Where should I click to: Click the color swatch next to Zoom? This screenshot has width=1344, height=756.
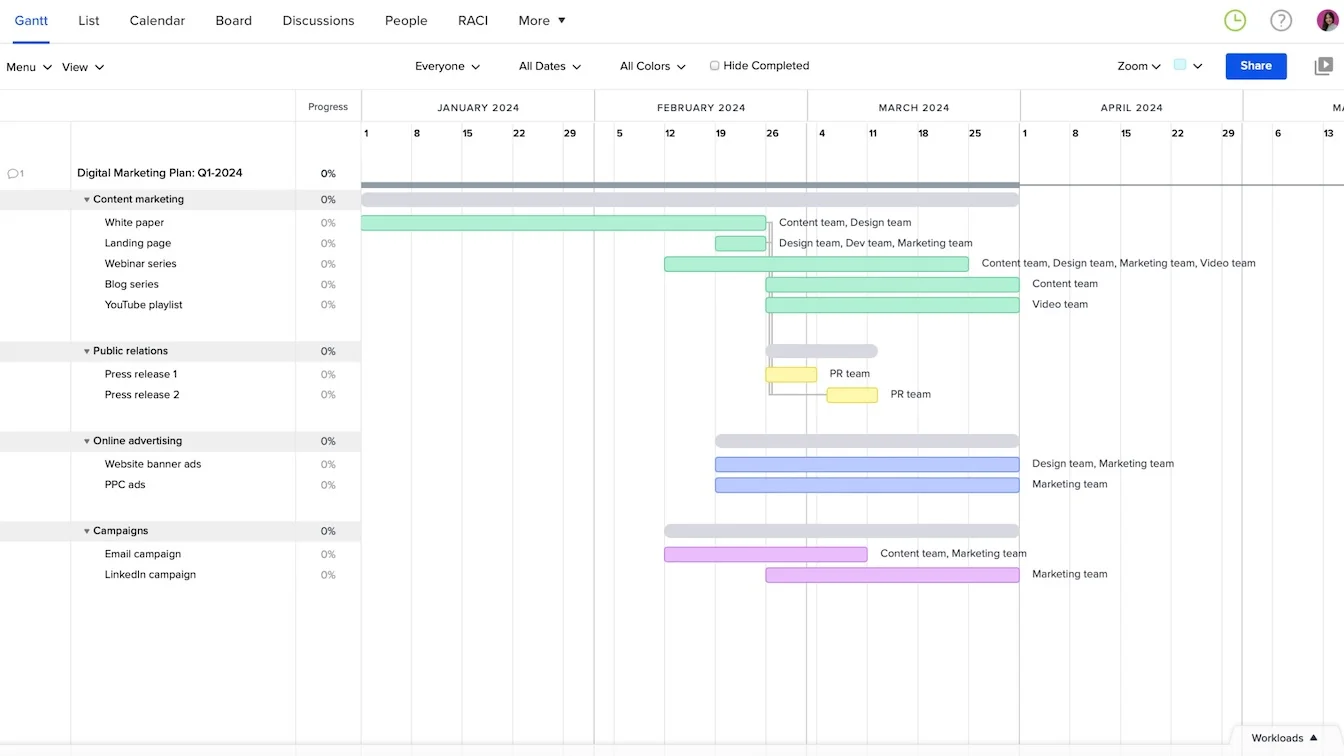1181,62
